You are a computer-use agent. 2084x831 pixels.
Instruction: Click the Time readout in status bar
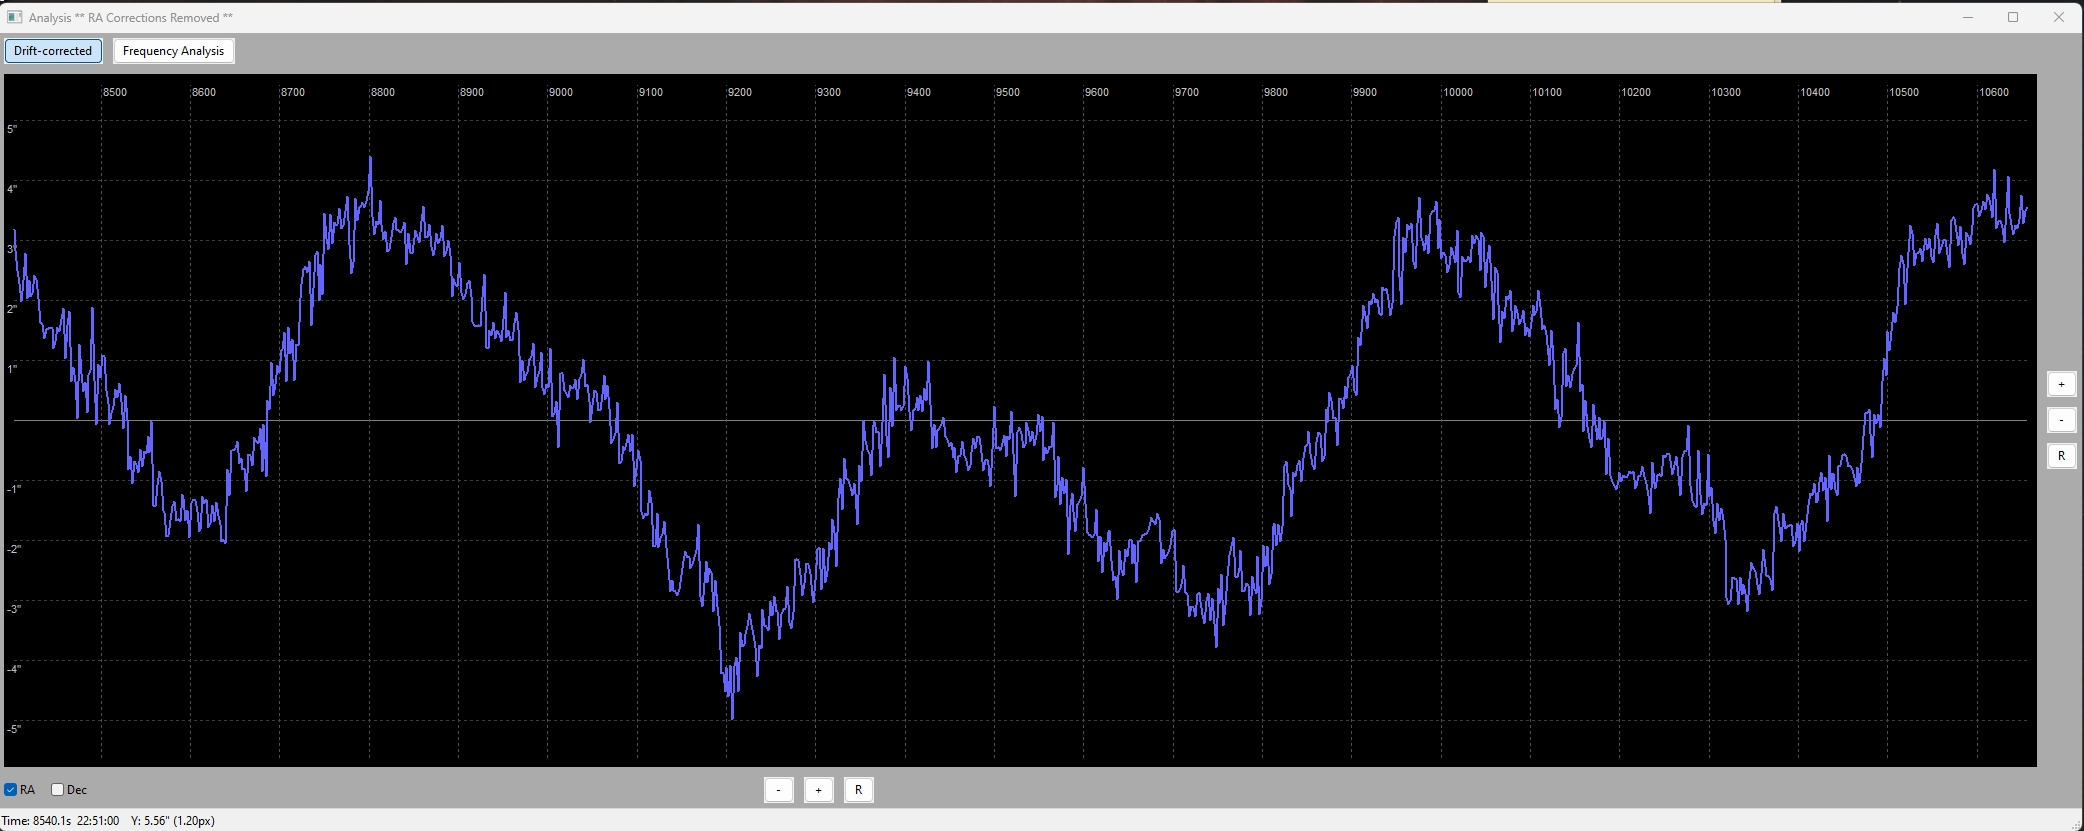tap(60, 821)
